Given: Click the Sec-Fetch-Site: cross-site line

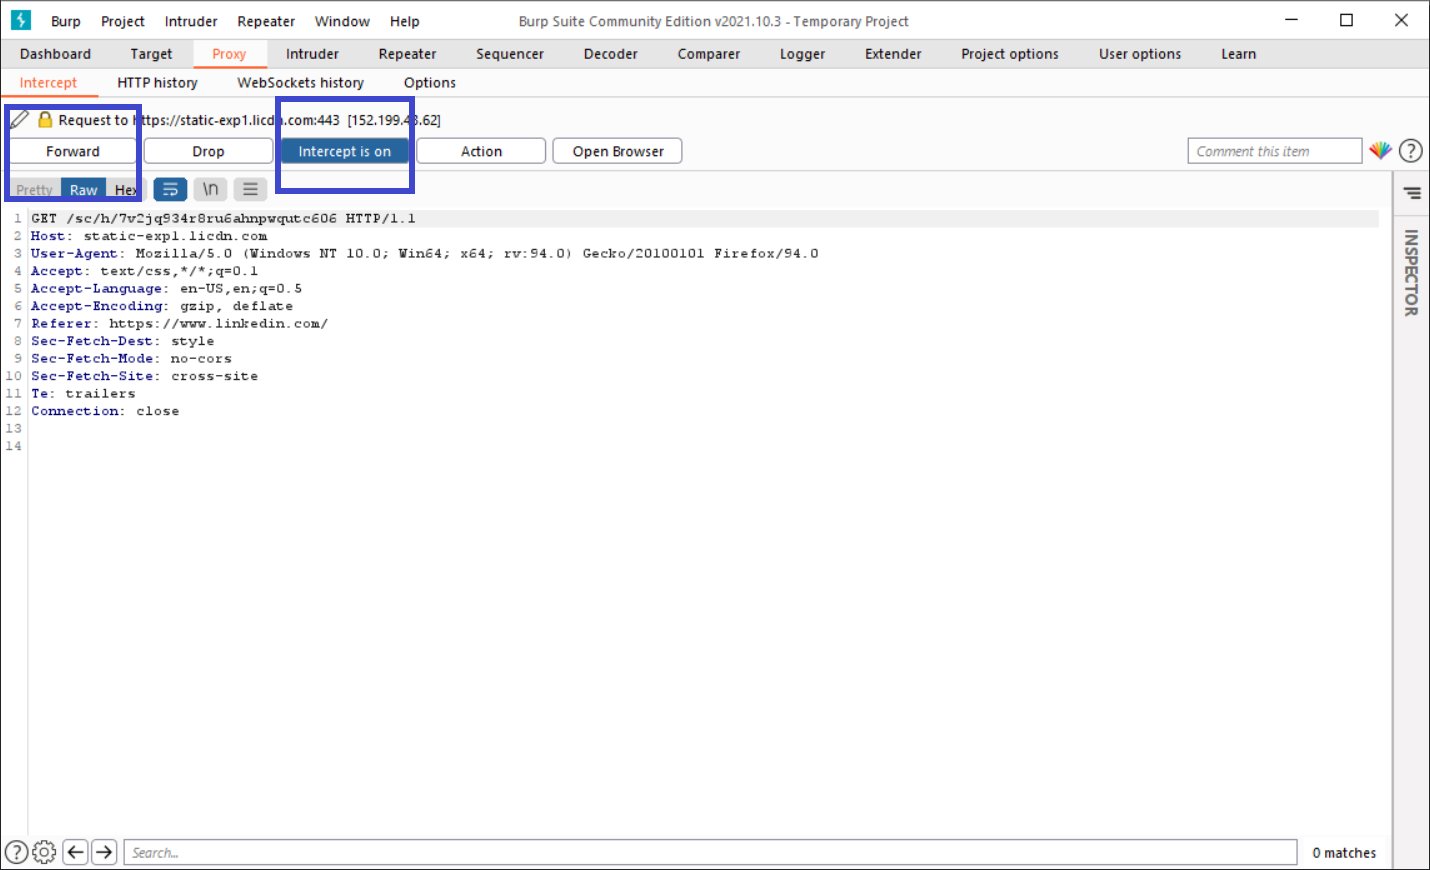Looking at the screenshot, I should (144, 376).
